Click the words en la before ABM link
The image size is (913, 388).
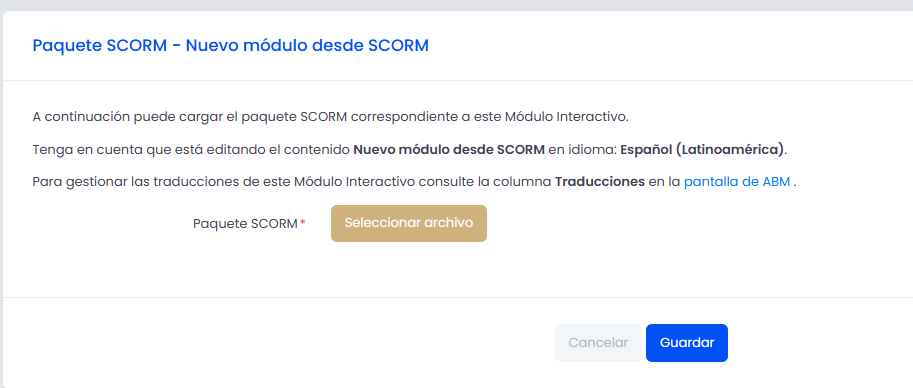click(x=664, y=182)
